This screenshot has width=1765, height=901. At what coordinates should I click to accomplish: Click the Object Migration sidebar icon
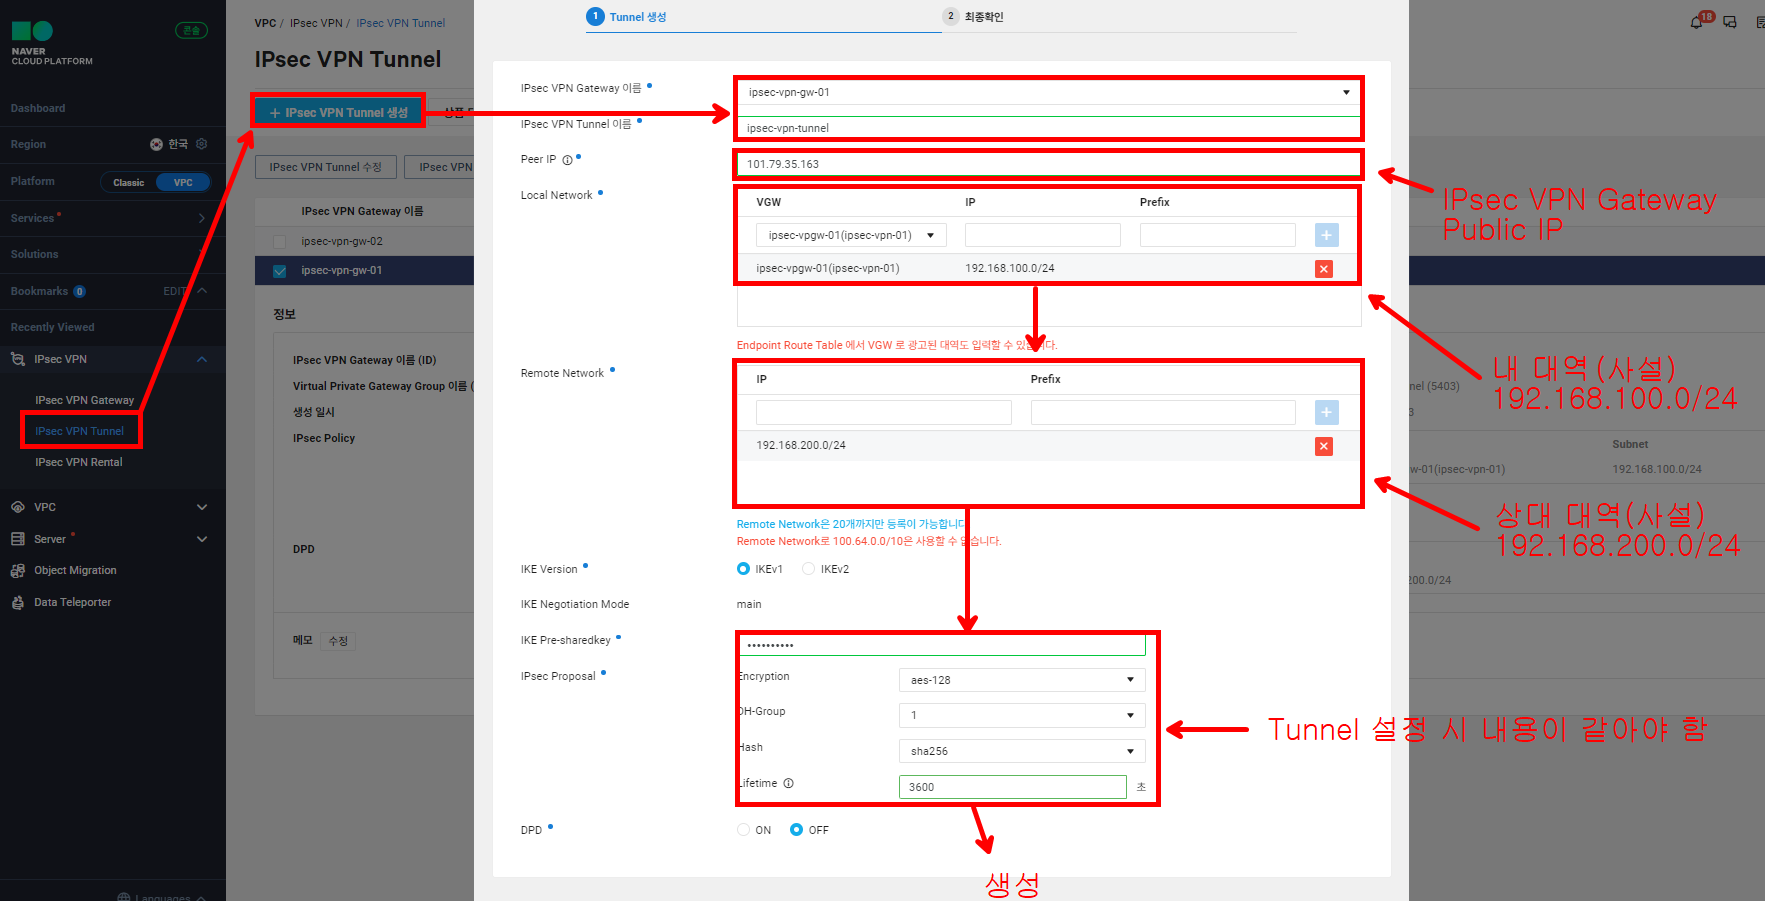tap(18, 570)
